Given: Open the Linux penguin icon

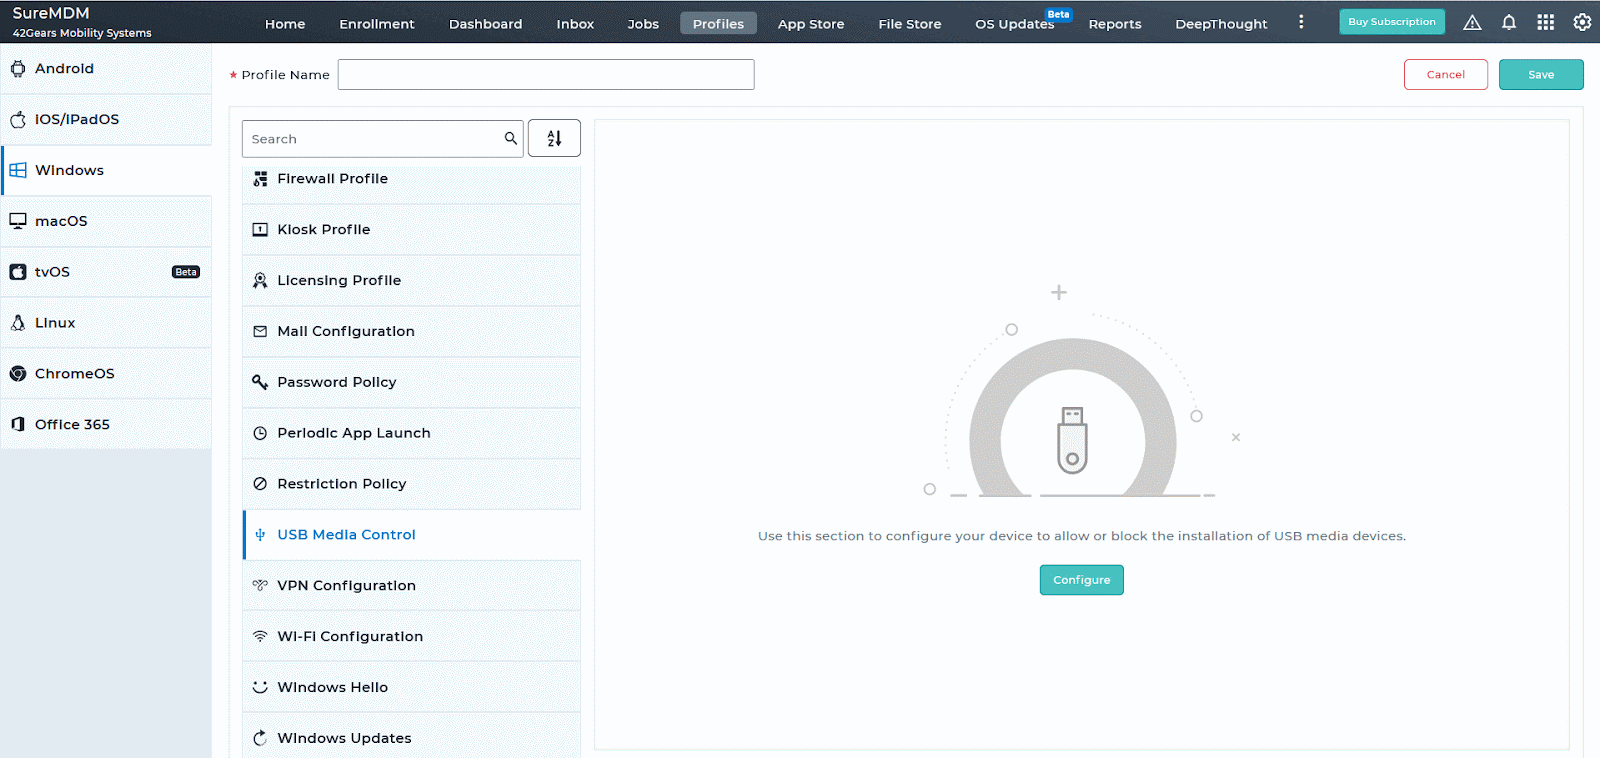Looking at the screenshot, I should pos(18,323).
